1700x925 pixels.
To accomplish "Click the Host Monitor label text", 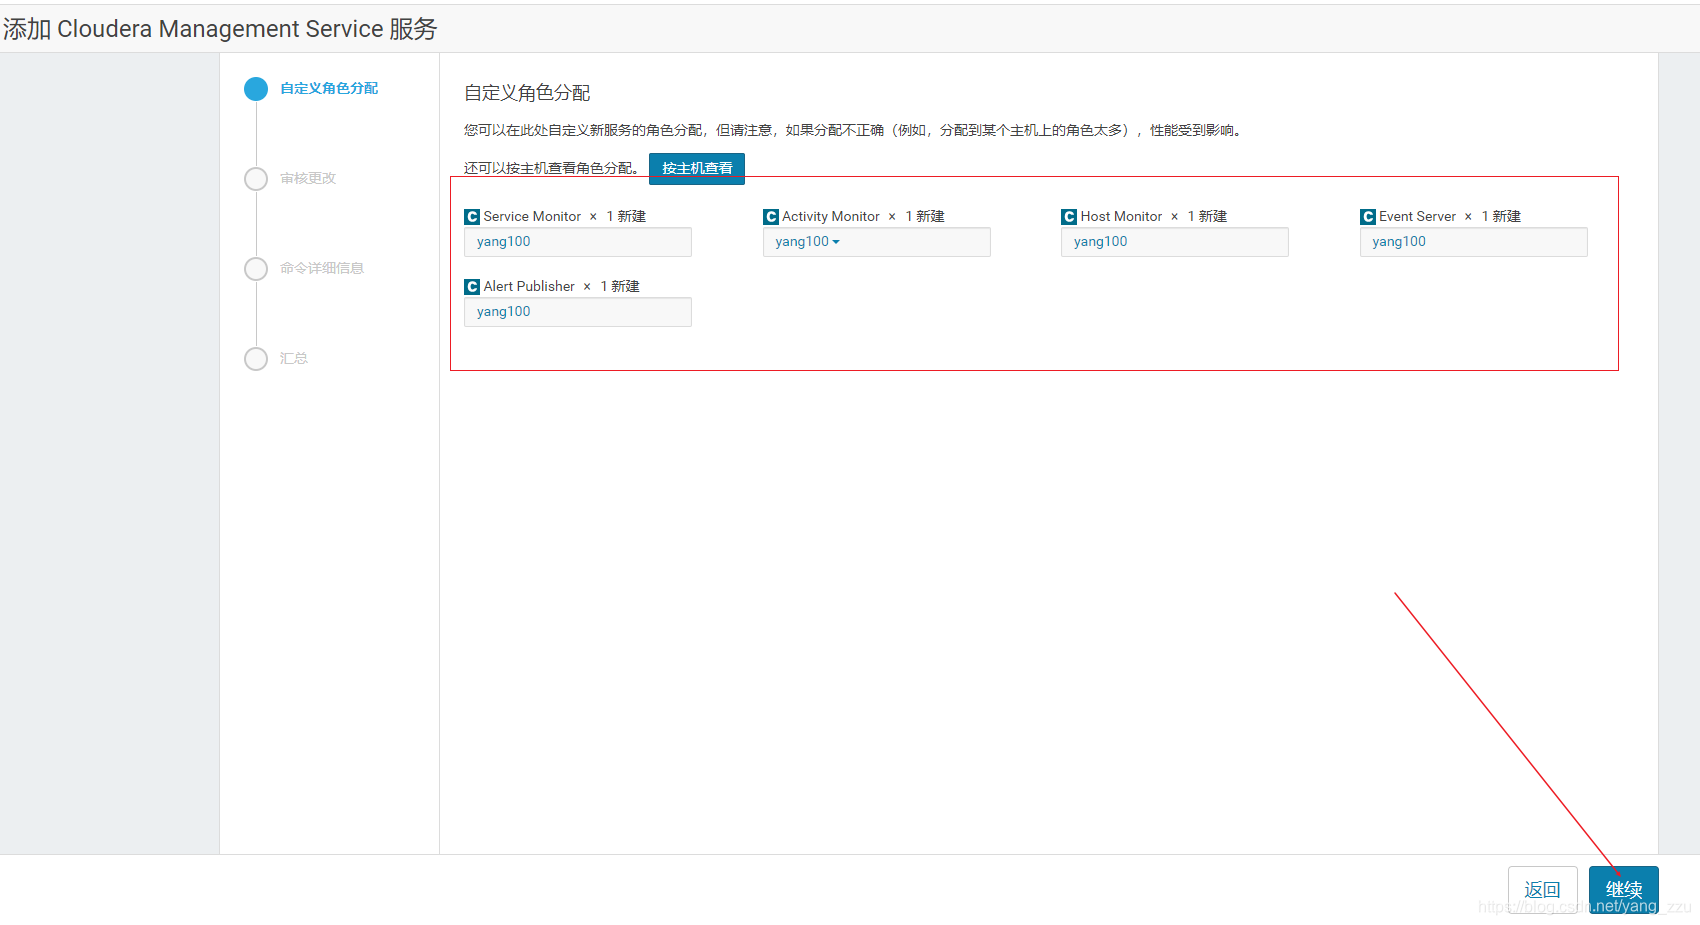I will tap(1121, 217).
